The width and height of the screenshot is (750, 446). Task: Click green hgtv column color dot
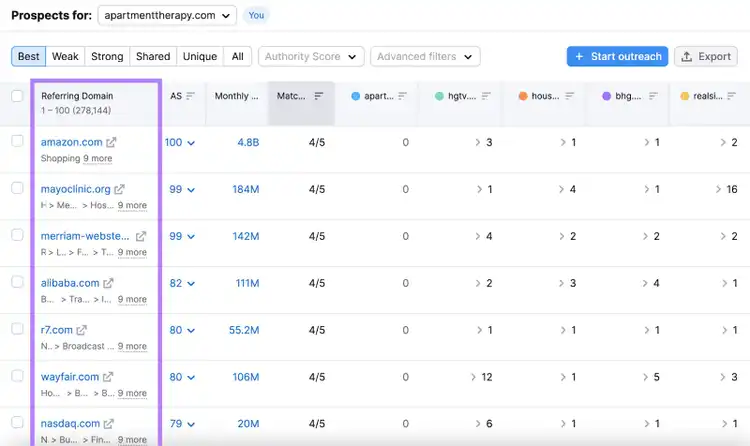click(x=439, y=96)
